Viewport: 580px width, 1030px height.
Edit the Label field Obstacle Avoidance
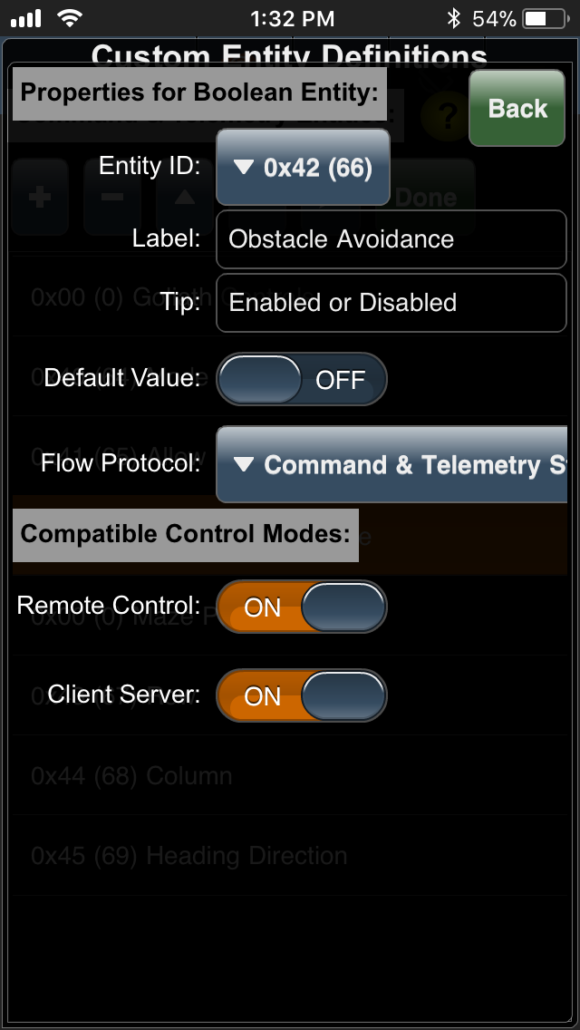391,239
